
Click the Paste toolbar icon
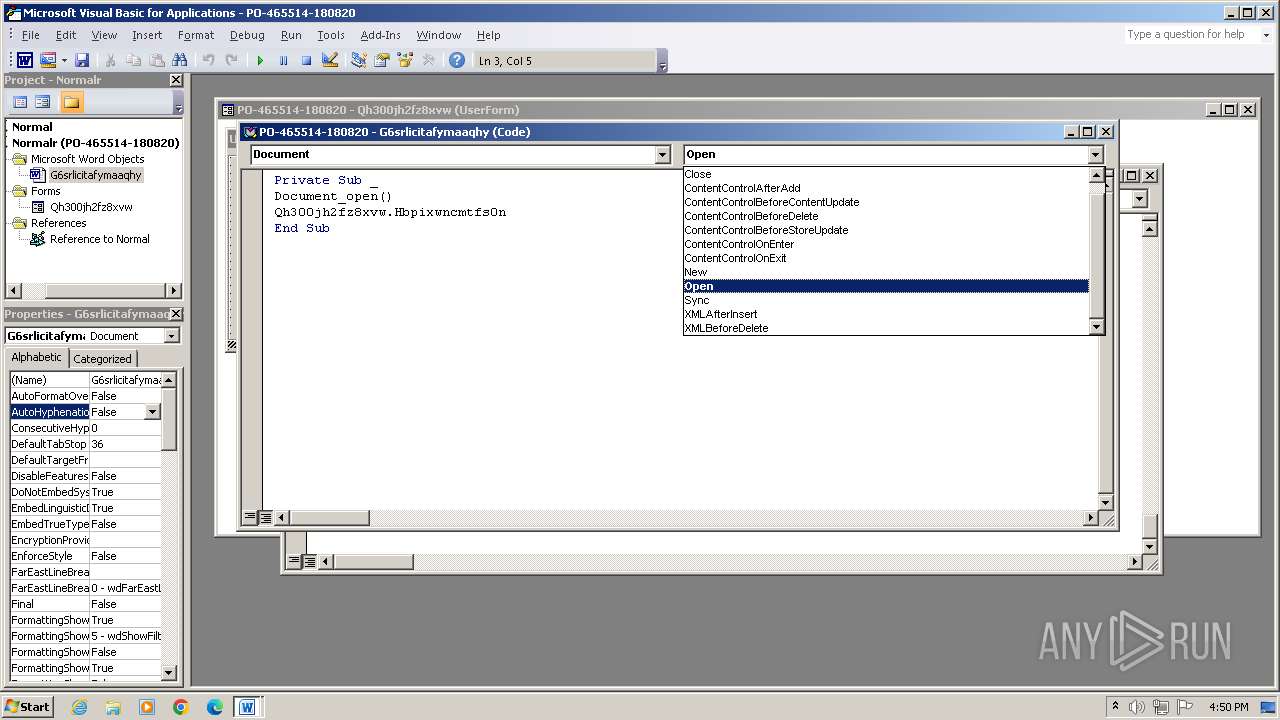pos(156,60)
